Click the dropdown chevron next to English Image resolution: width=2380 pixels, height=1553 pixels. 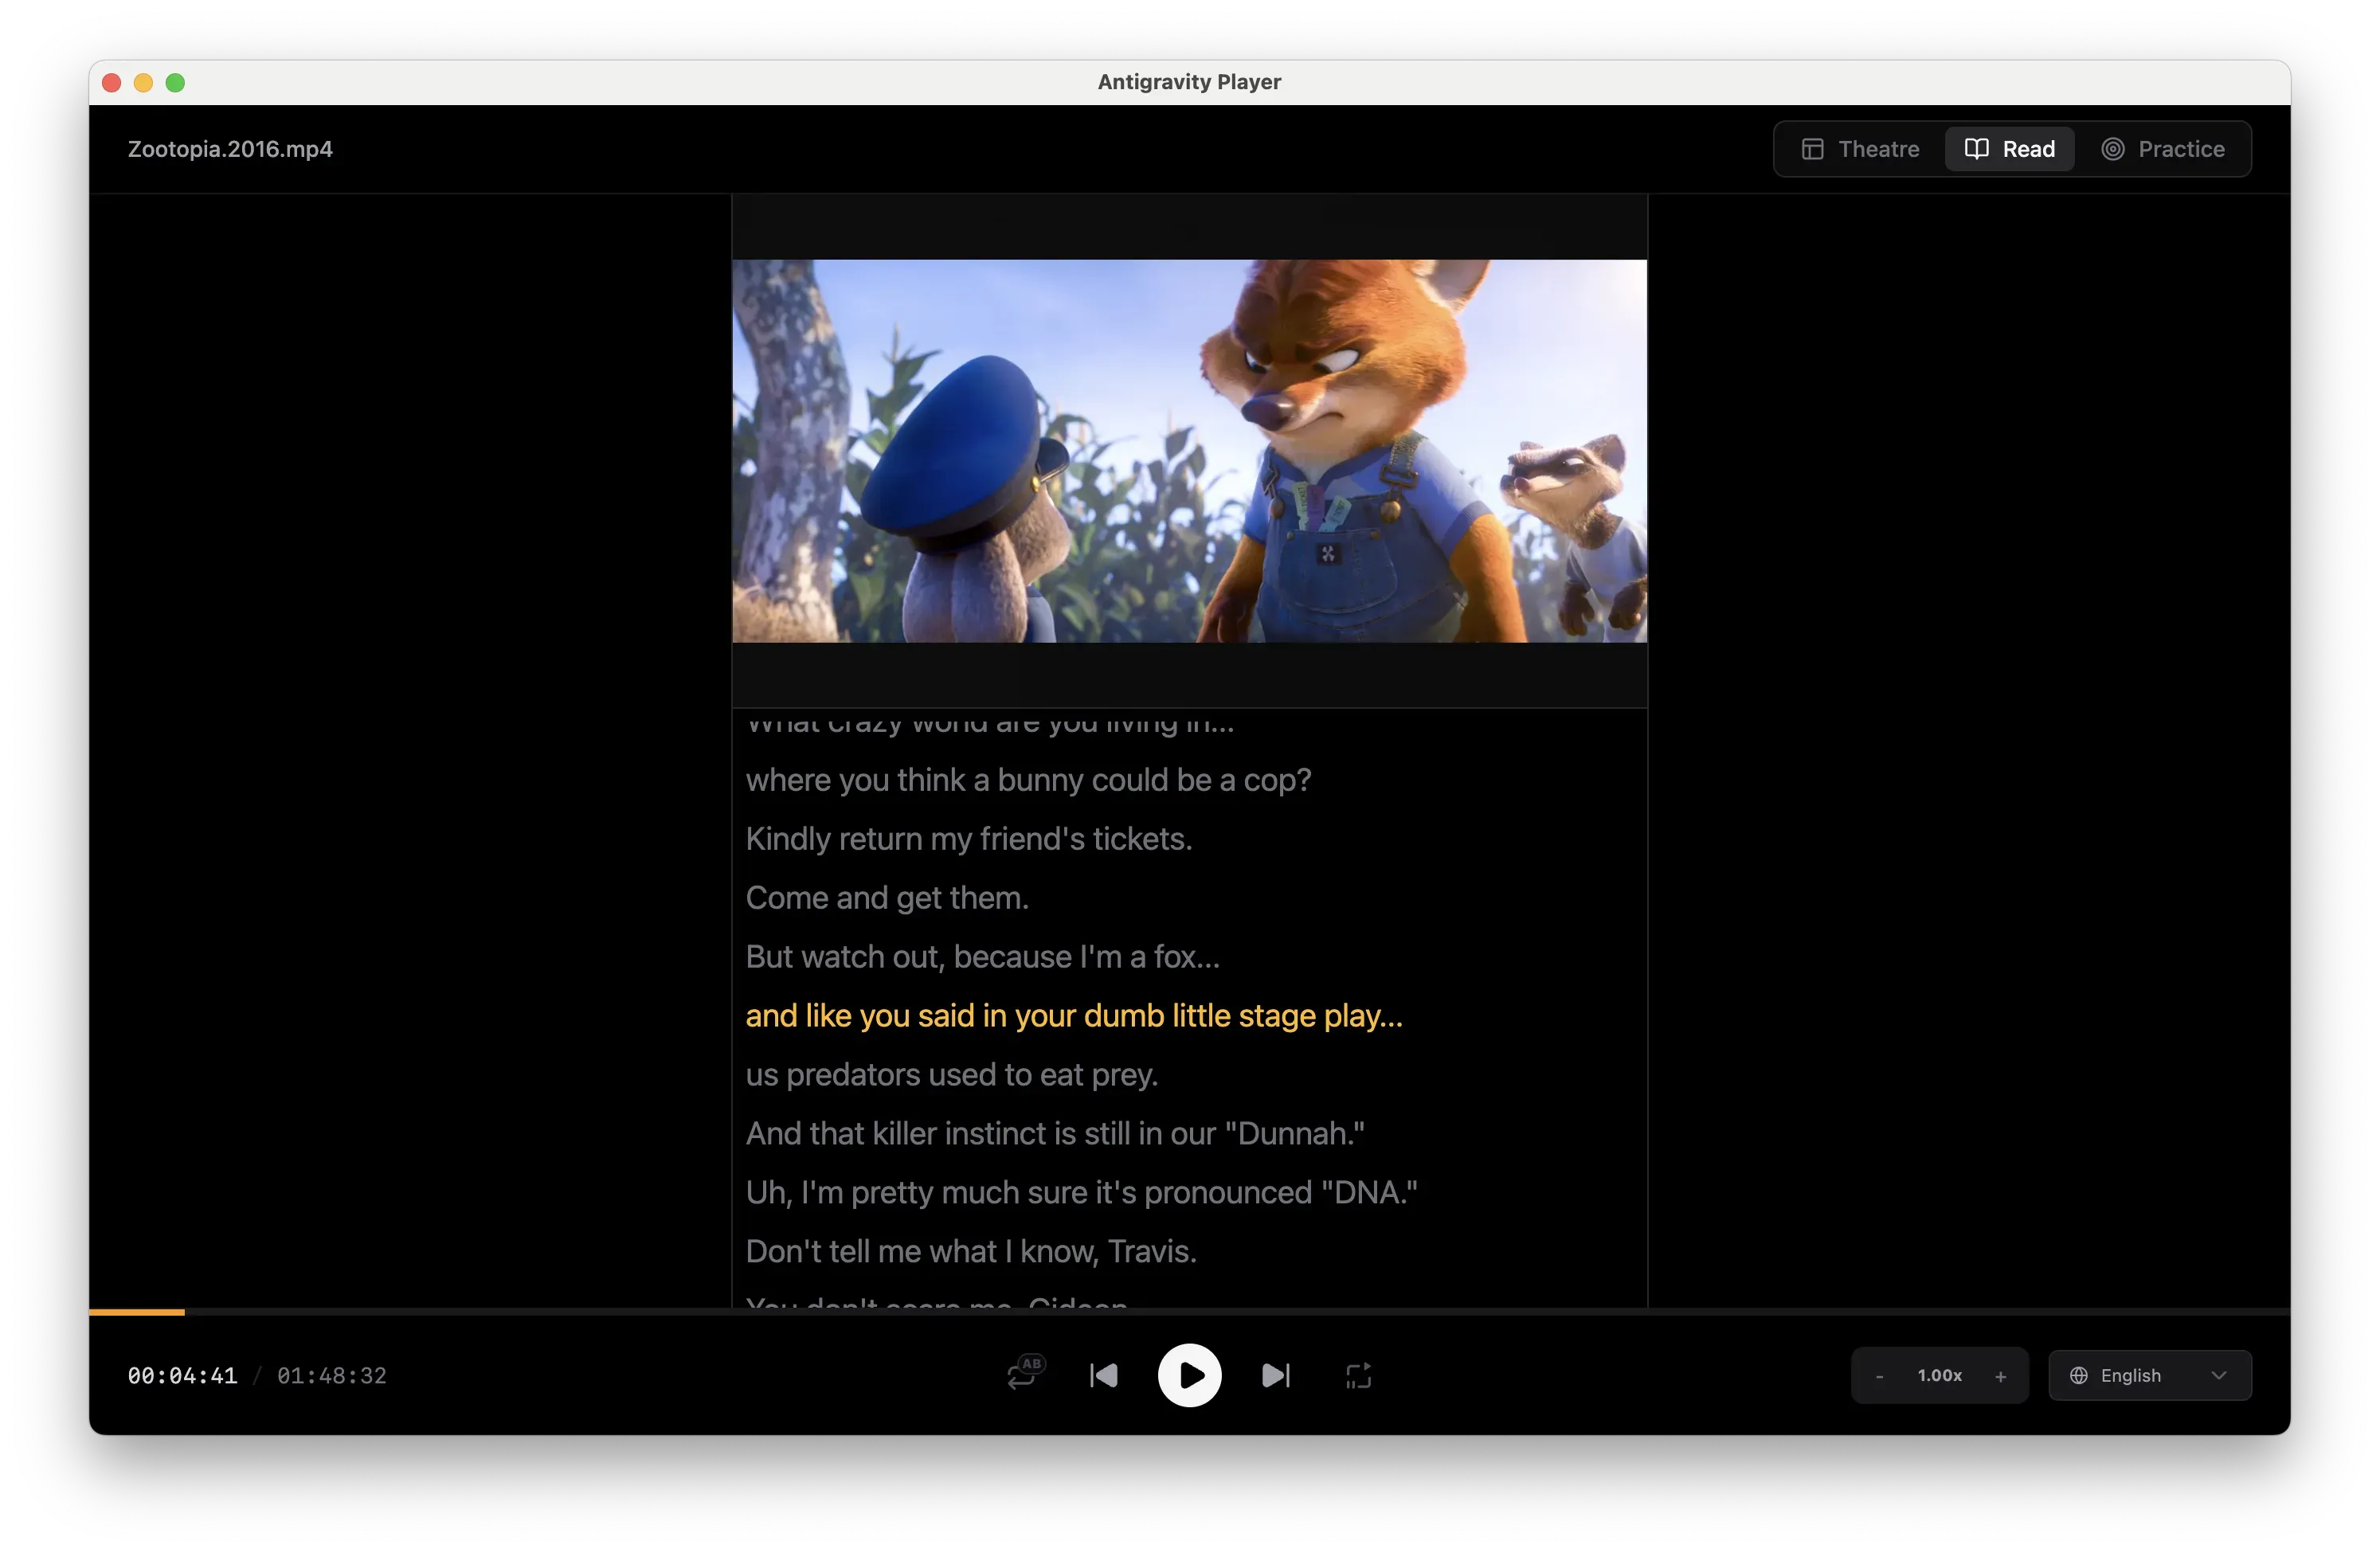[x=2218, y=1375]
